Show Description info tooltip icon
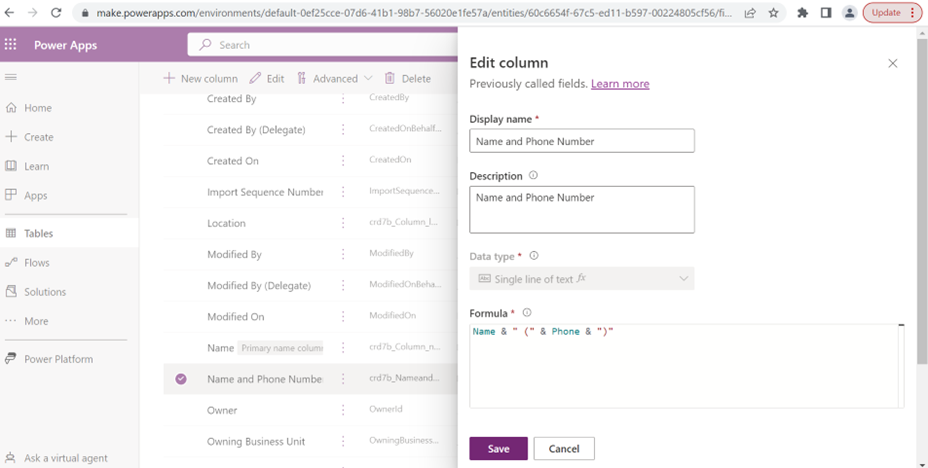 point(533,176)
